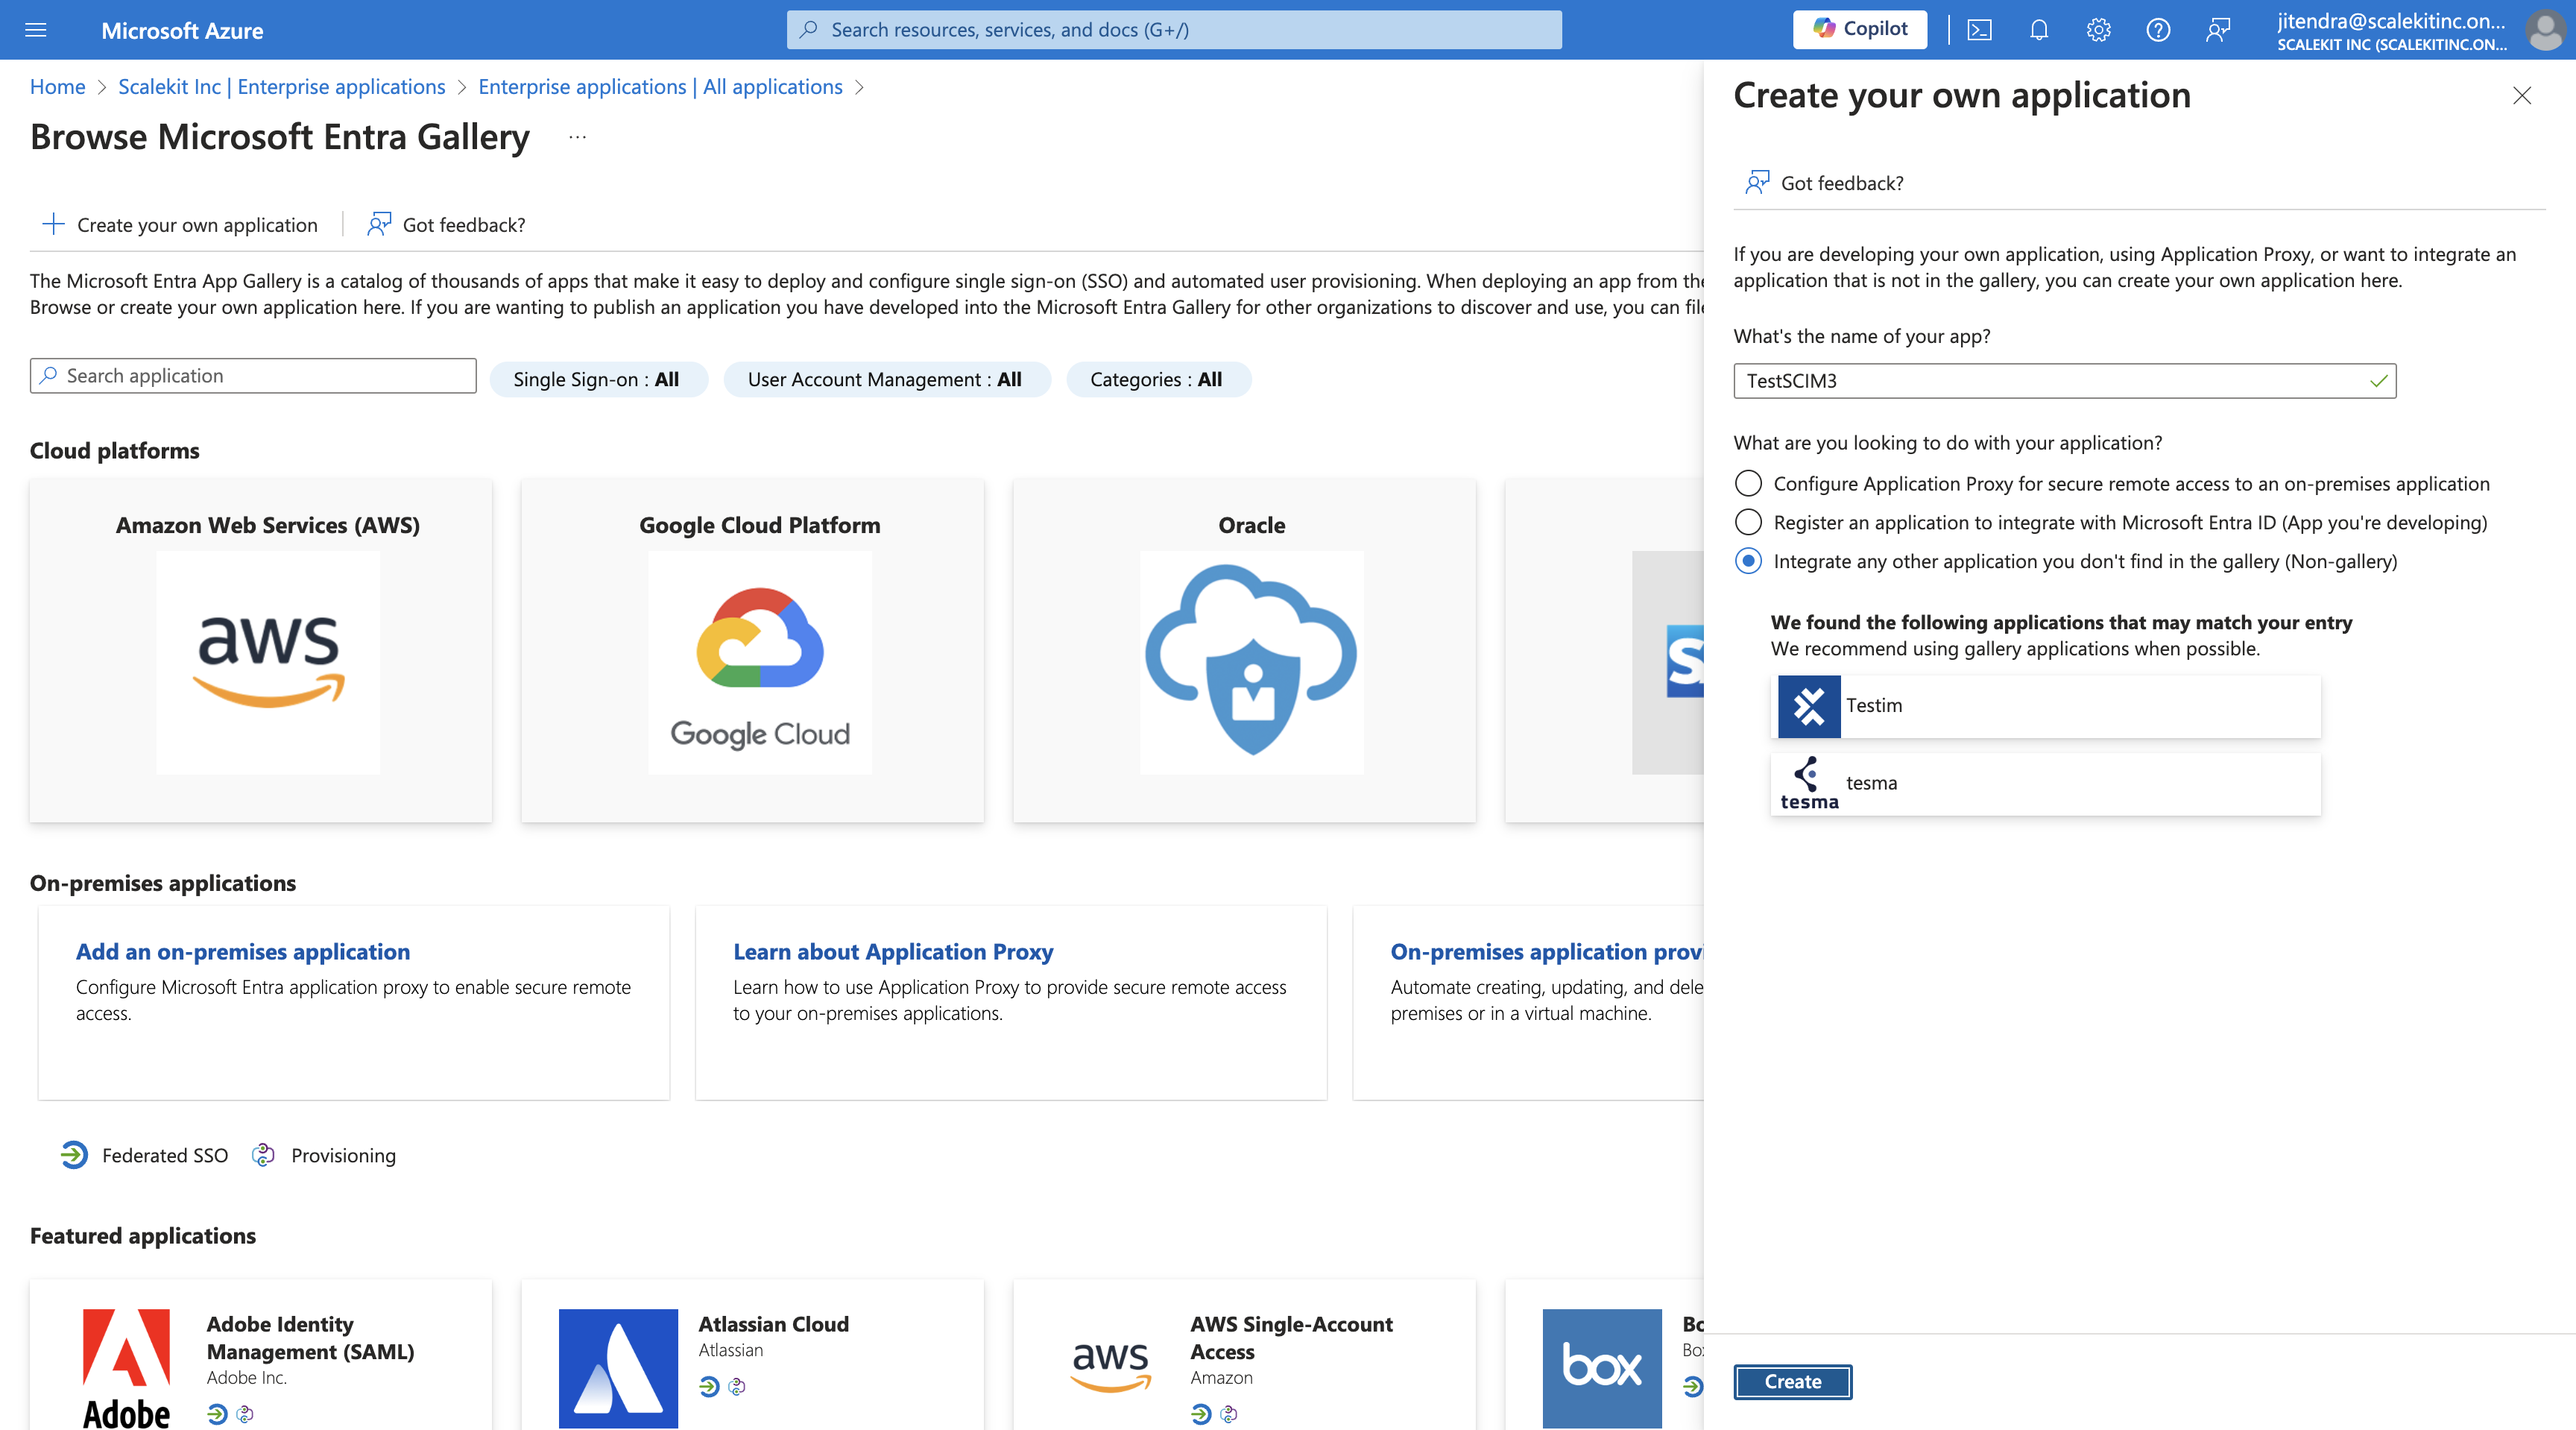The height and width of the screenshot is (1430, 2576).
Task: Click the global search resources box
Action: [1174, 30]
